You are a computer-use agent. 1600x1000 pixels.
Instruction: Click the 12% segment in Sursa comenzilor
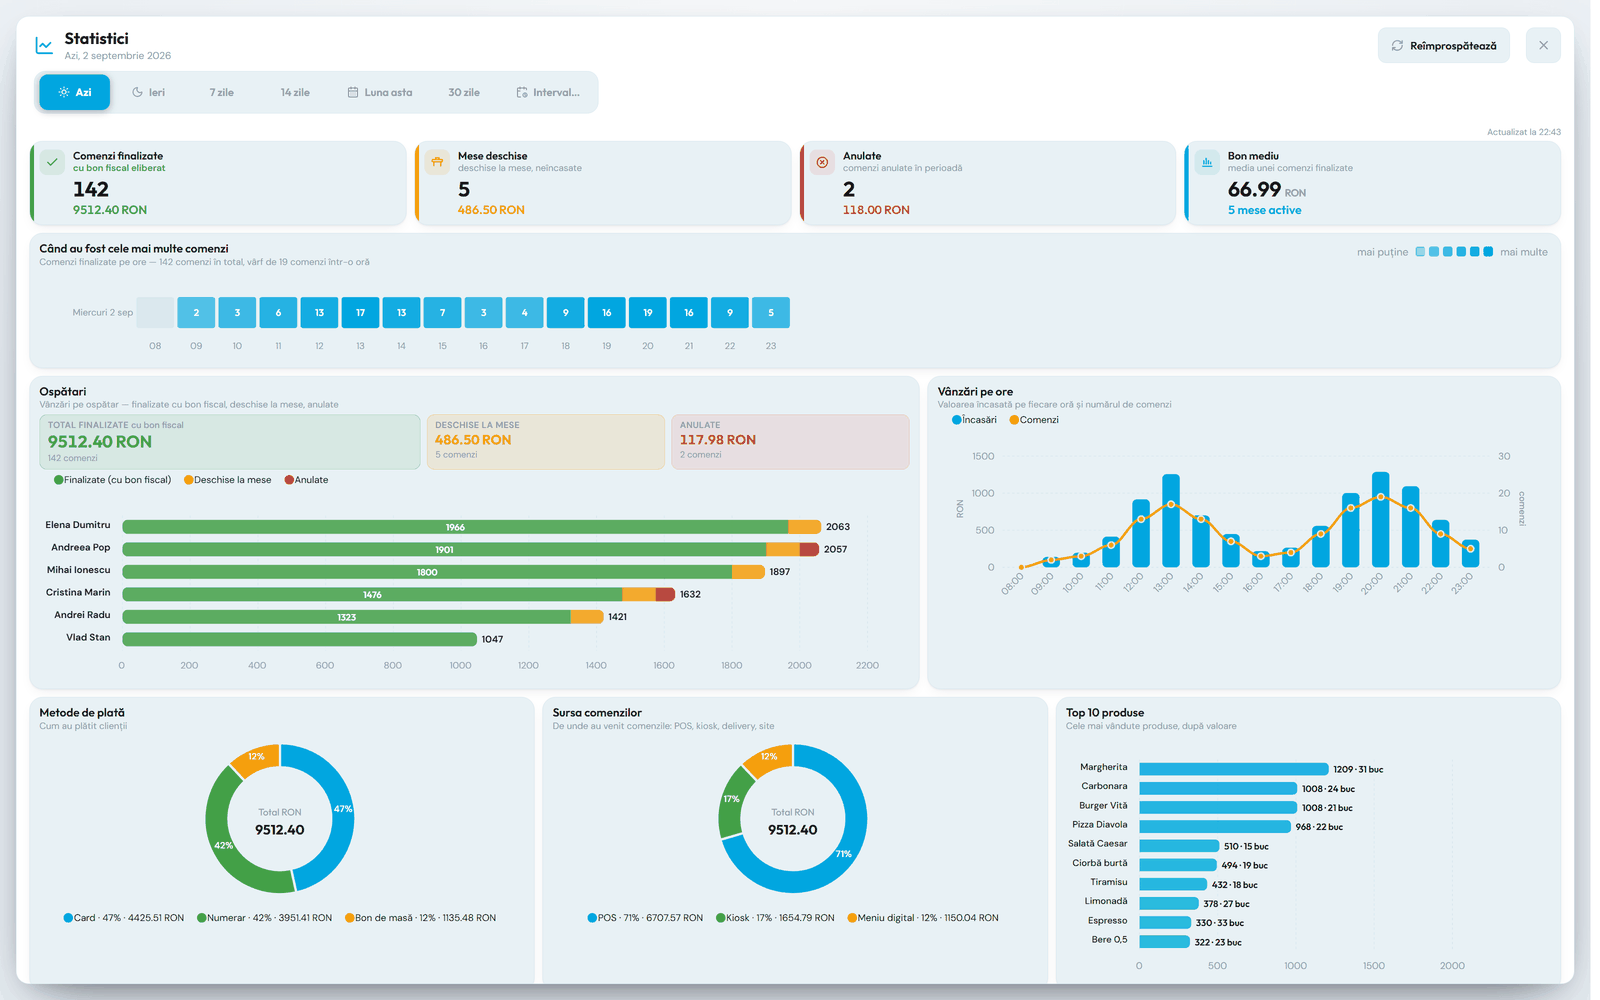[x=770, y=757]
